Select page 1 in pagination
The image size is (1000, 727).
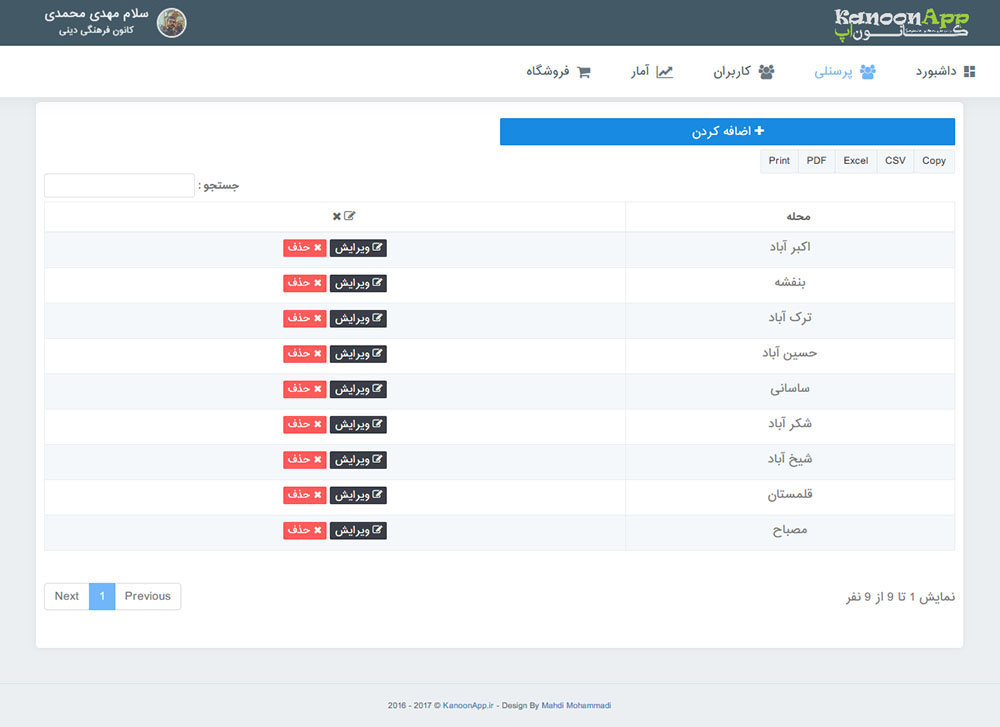tap(102, 596)
